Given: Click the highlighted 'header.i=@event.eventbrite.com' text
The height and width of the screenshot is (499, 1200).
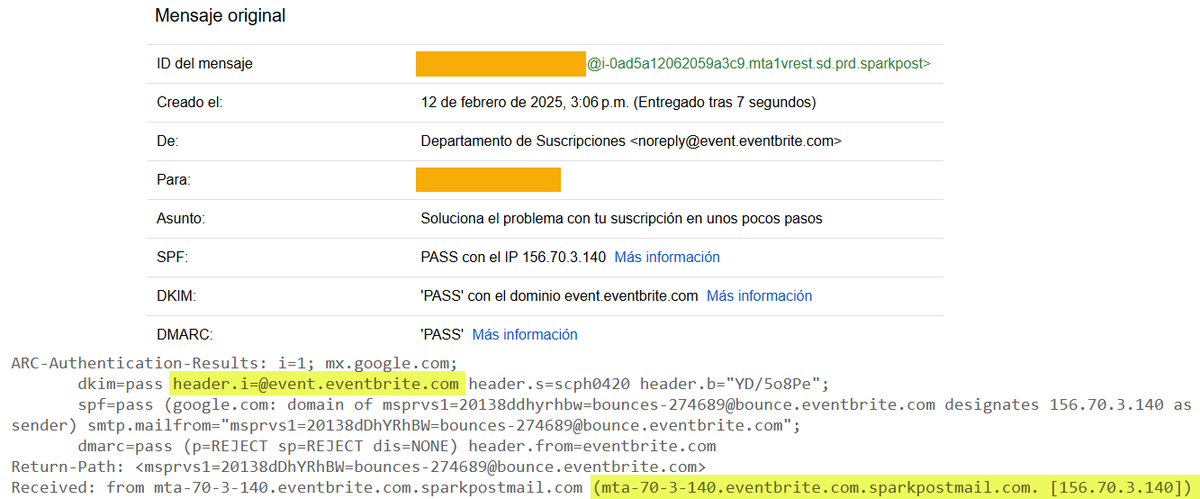Looking at the screenshot, I should click(x=317, y=384).
